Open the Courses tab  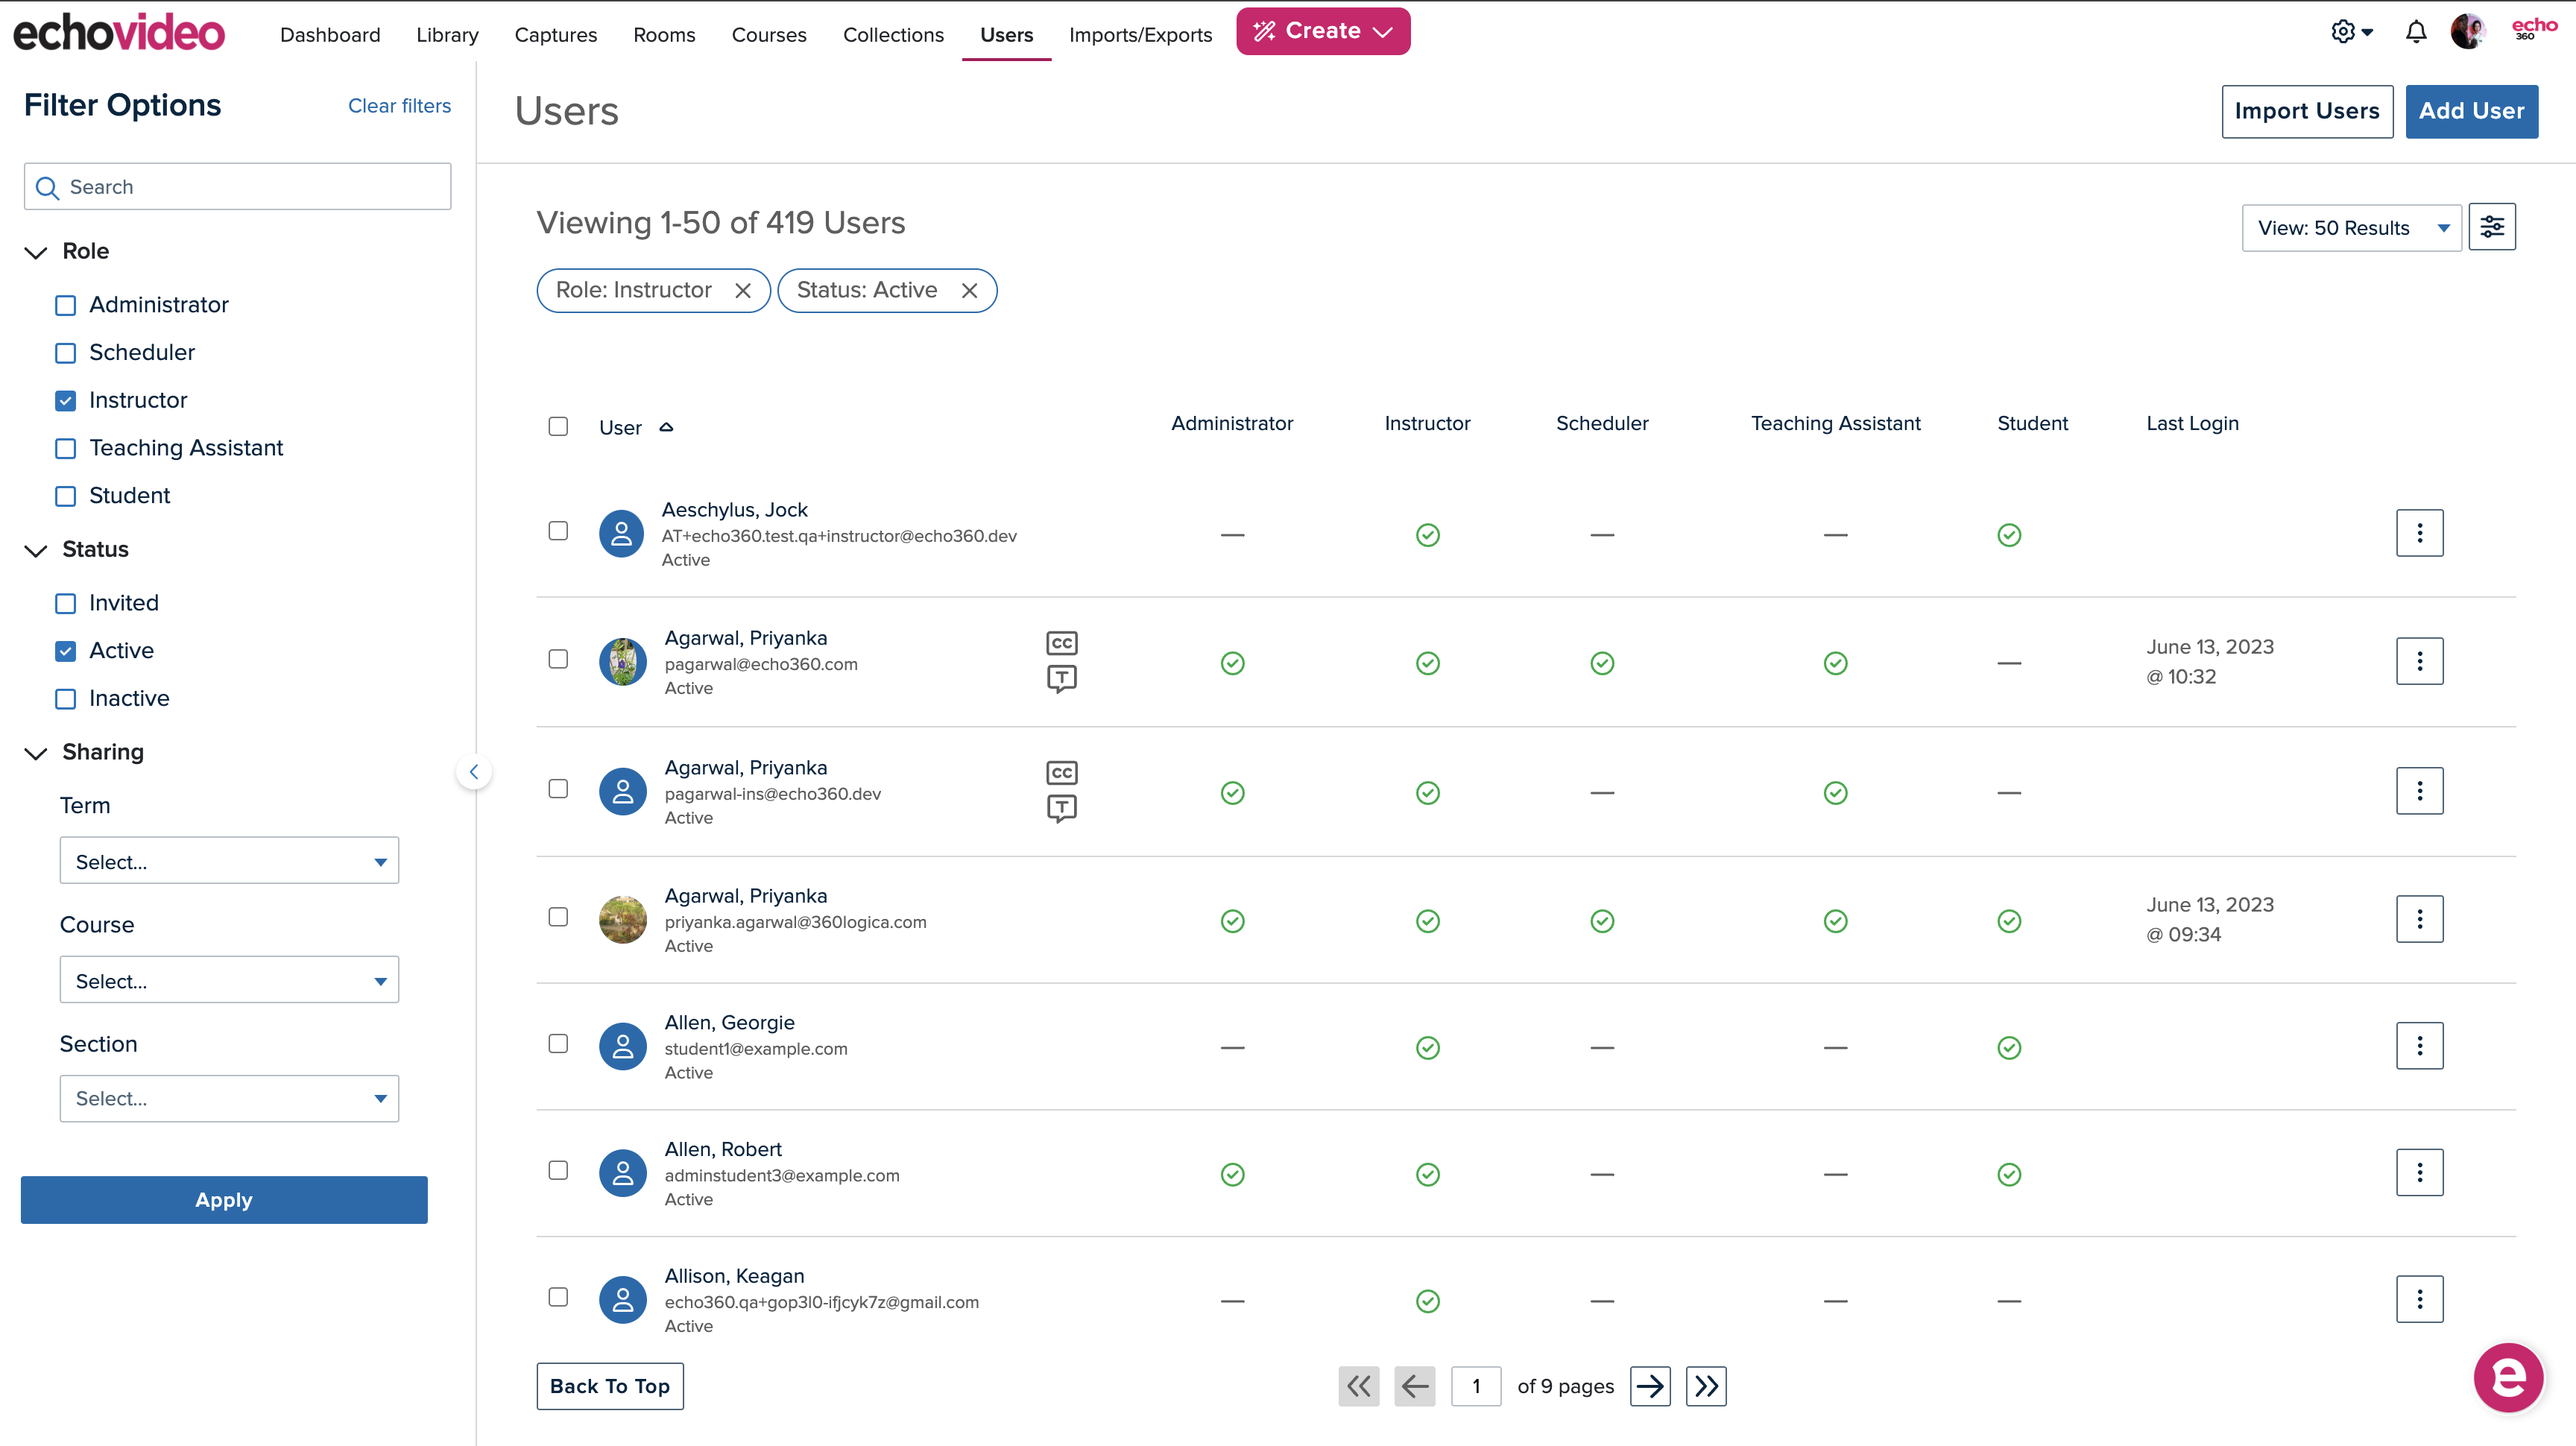tap(769, 35)
